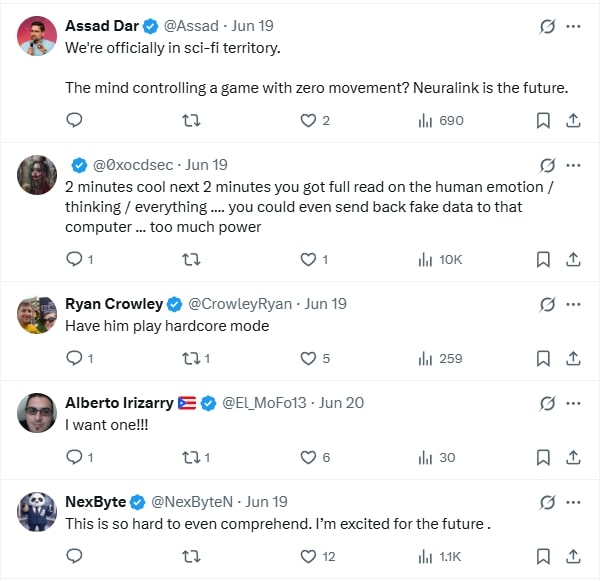Like Assad Dar's sci-fi territory tweet
603x581 pixels.
coord(309,120)
